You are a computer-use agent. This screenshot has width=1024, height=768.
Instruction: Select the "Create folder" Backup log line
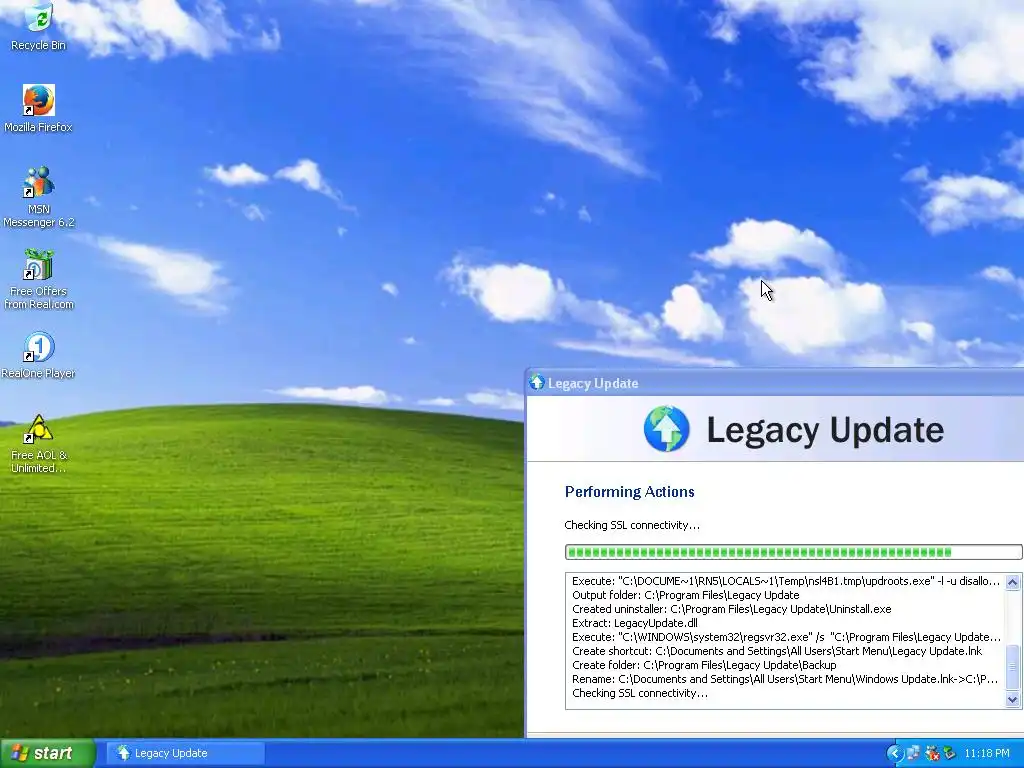click(x=704, y=665)
